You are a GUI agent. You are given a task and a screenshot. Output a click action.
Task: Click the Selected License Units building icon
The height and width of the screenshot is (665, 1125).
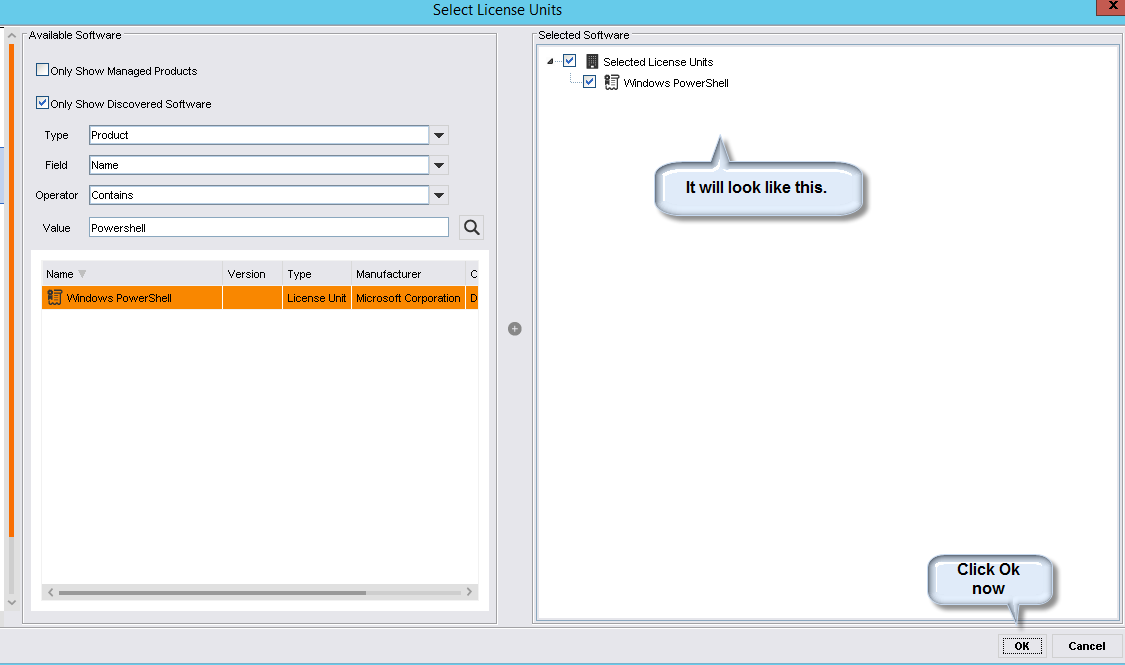coord(592,62)
